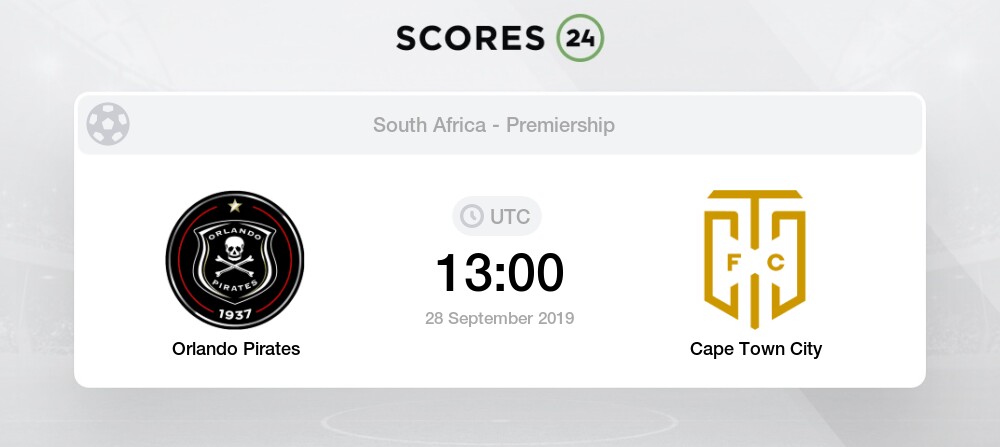1000x447 pixels.
Task: Click the 13:00 kickoff time
Action: pos(499,273)
